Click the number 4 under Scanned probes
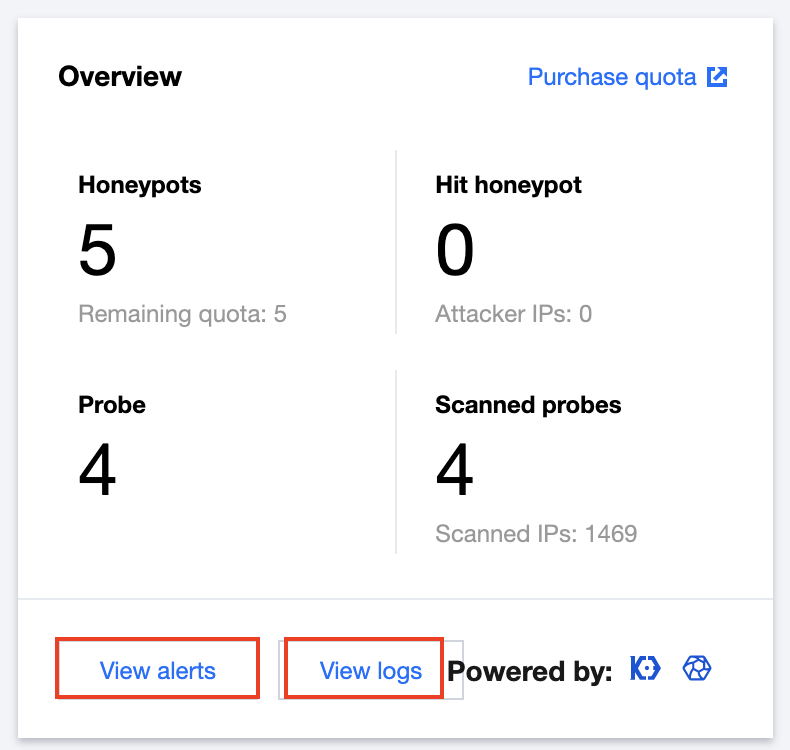 (x=455, y=470)
